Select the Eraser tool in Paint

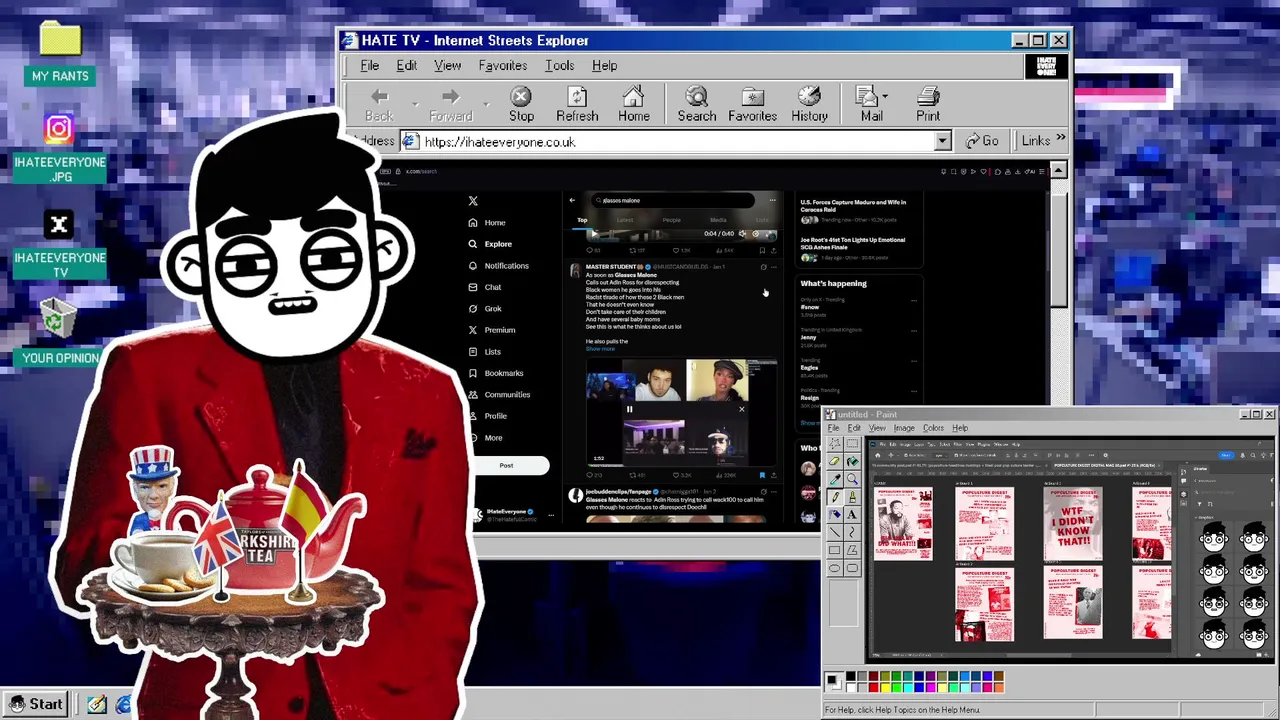pyautogui.click(x=834, y=461)
